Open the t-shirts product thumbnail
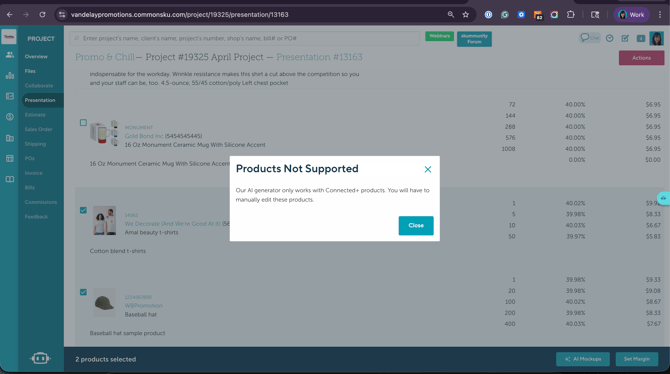This screenshot has width=670, height=374. point(105,221)
